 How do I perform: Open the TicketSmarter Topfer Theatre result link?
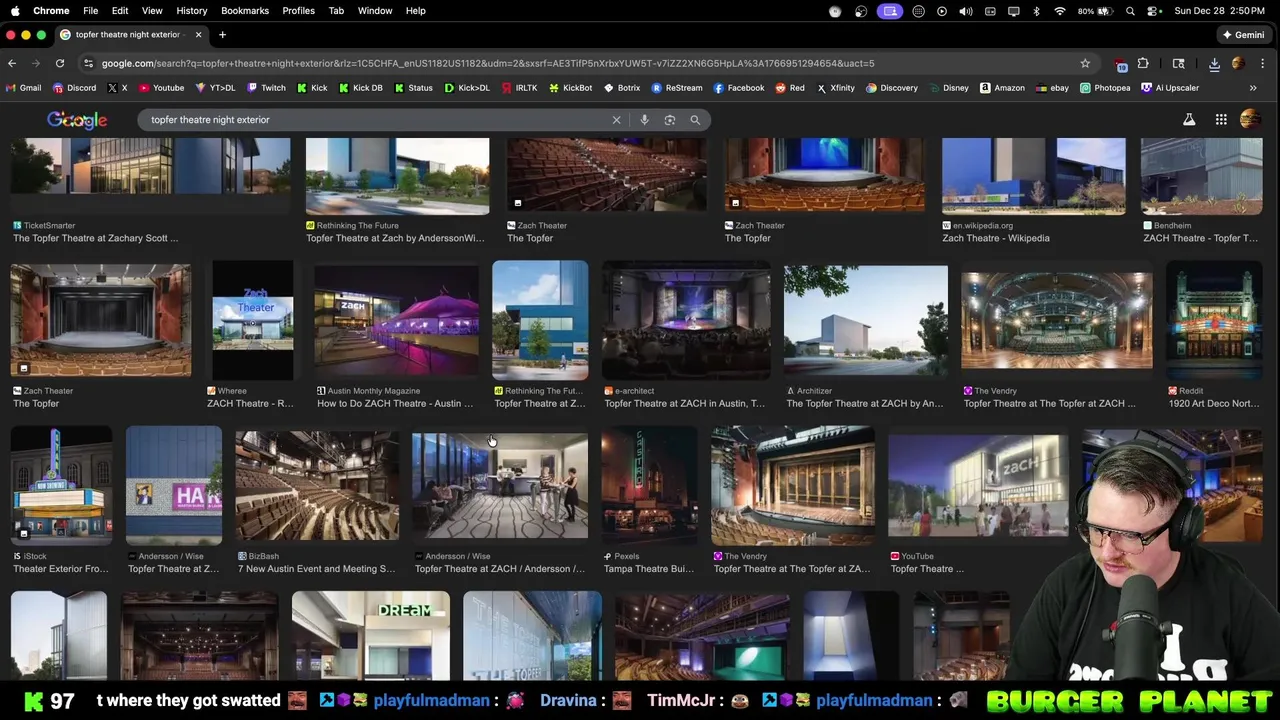[x=96, y=238]
